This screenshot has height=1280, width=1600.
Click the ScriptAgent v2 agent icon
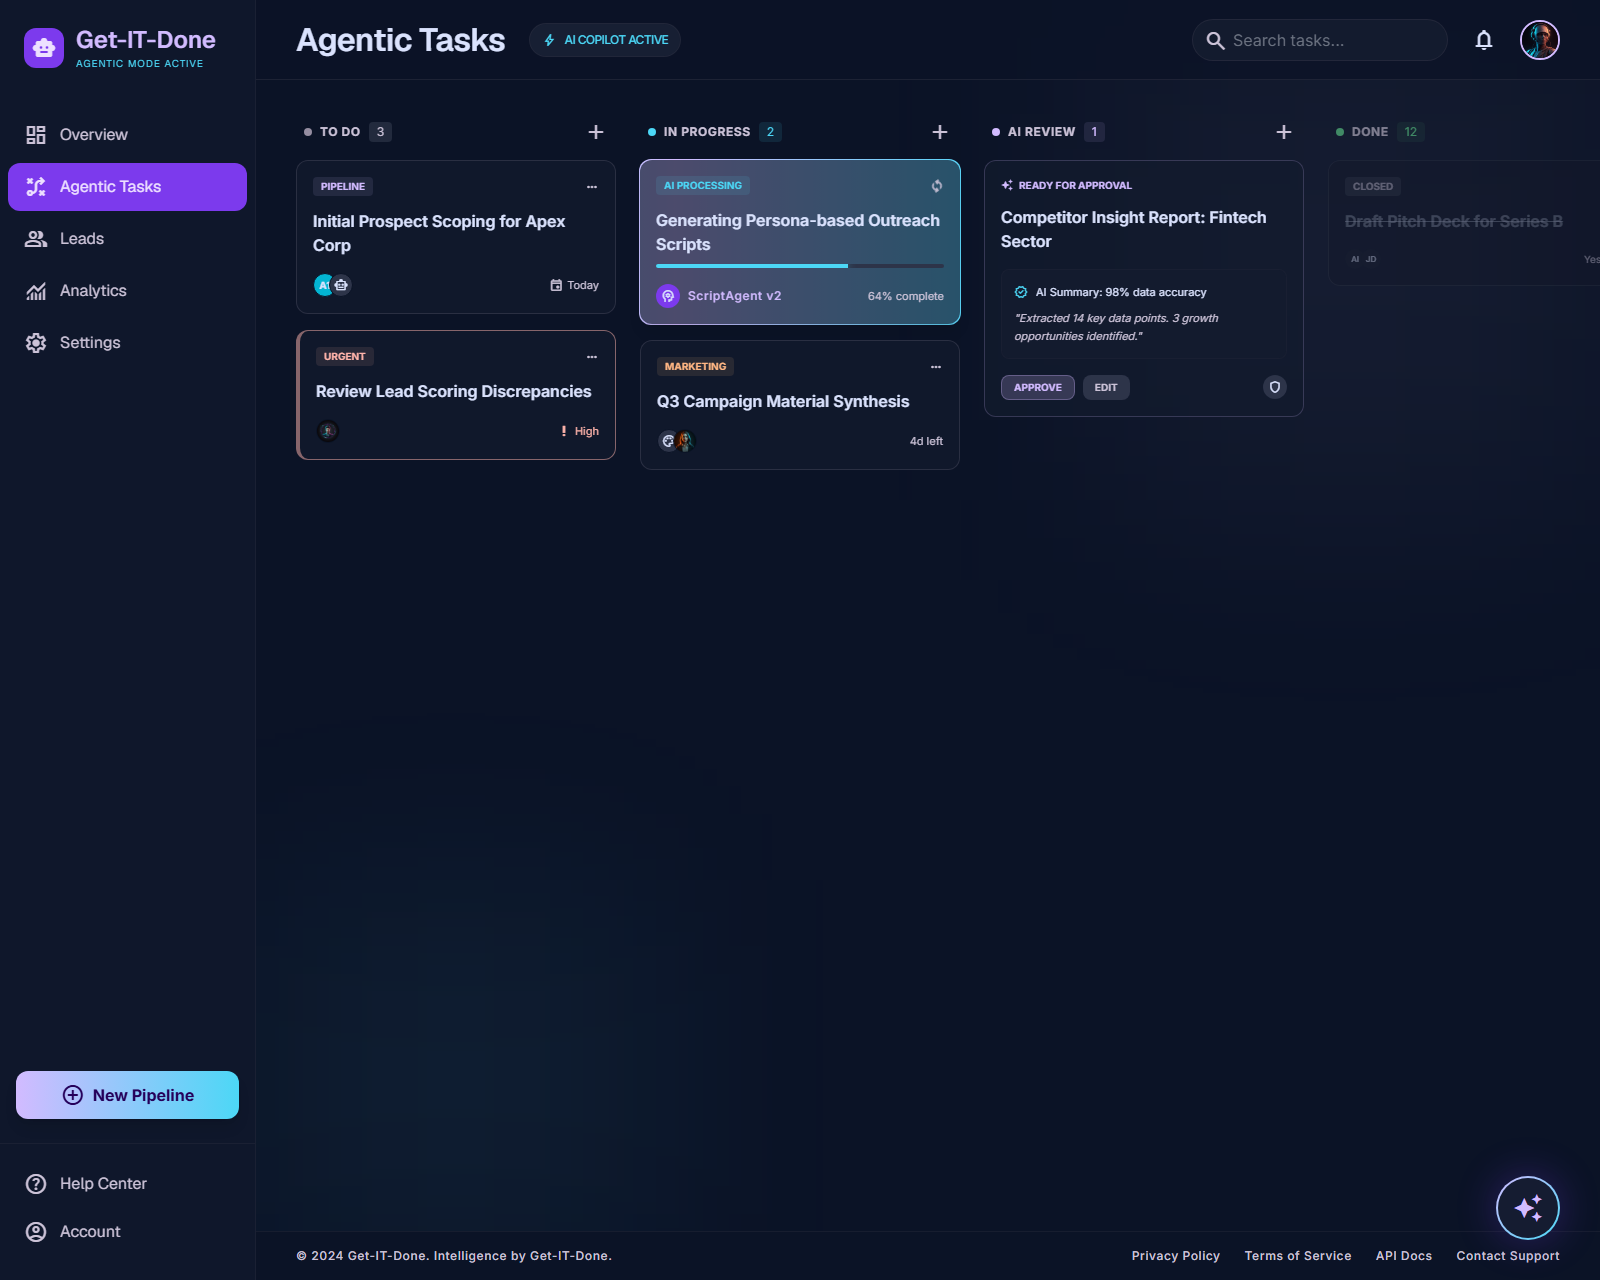click(x=668, y=296)
